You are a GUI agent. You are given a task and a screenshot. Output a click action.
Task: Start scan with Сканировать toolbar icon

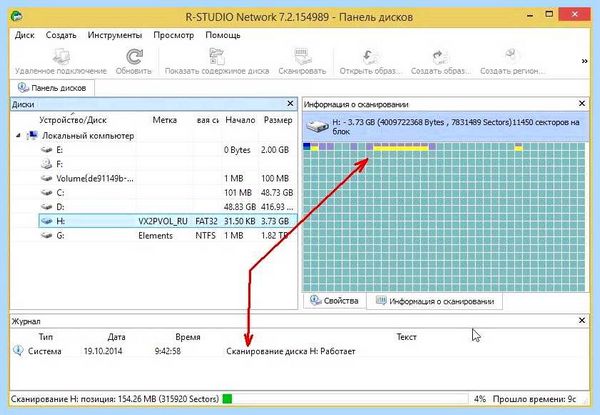point(302,57)
